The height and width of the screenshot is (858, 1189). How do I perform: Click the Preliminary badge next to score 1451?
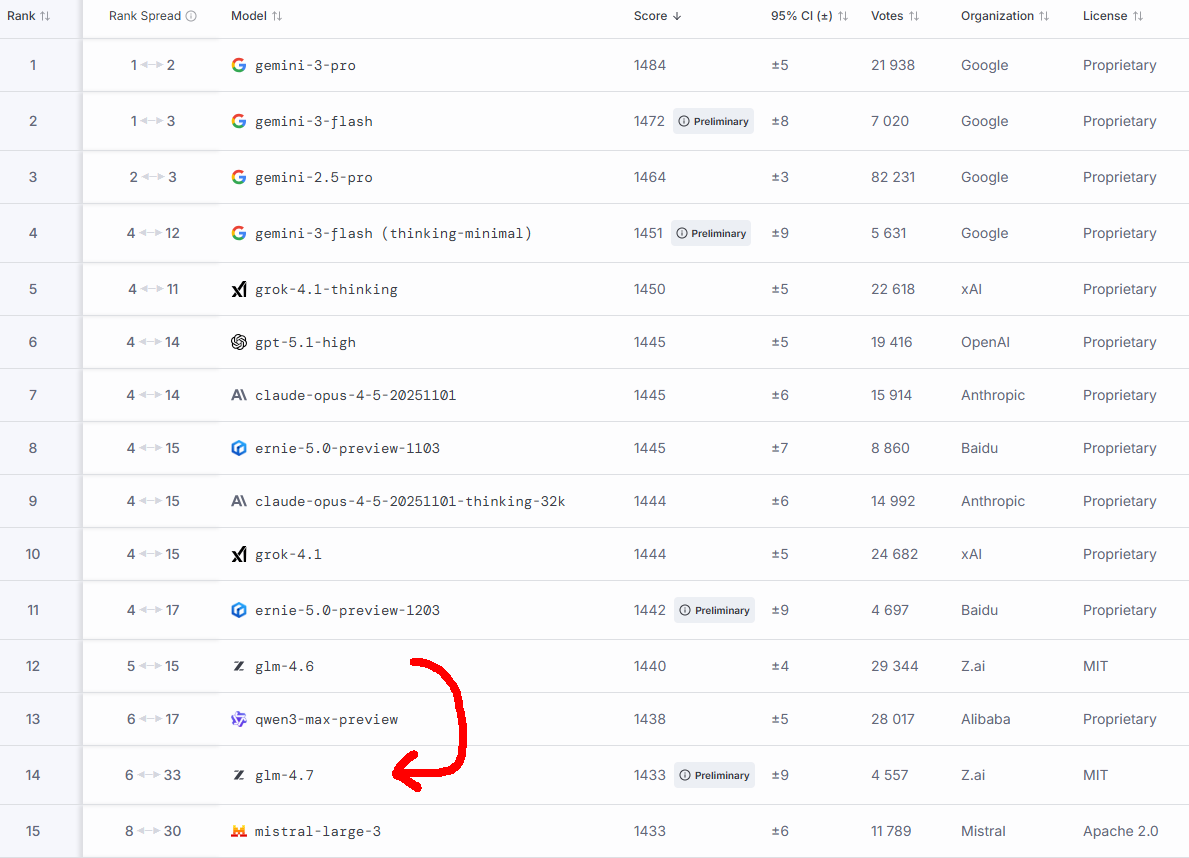[x=711, y=233]
